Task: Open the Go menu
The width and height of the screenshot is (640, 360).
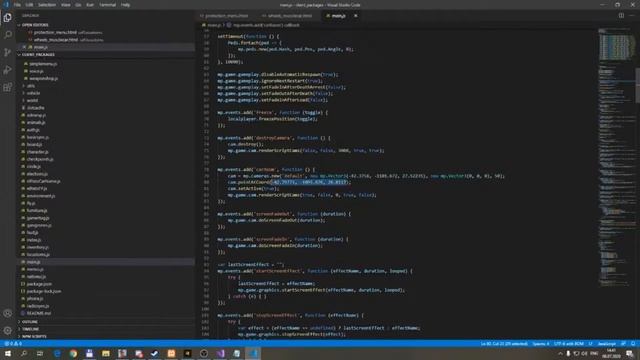Action: (x=78, y=5)
